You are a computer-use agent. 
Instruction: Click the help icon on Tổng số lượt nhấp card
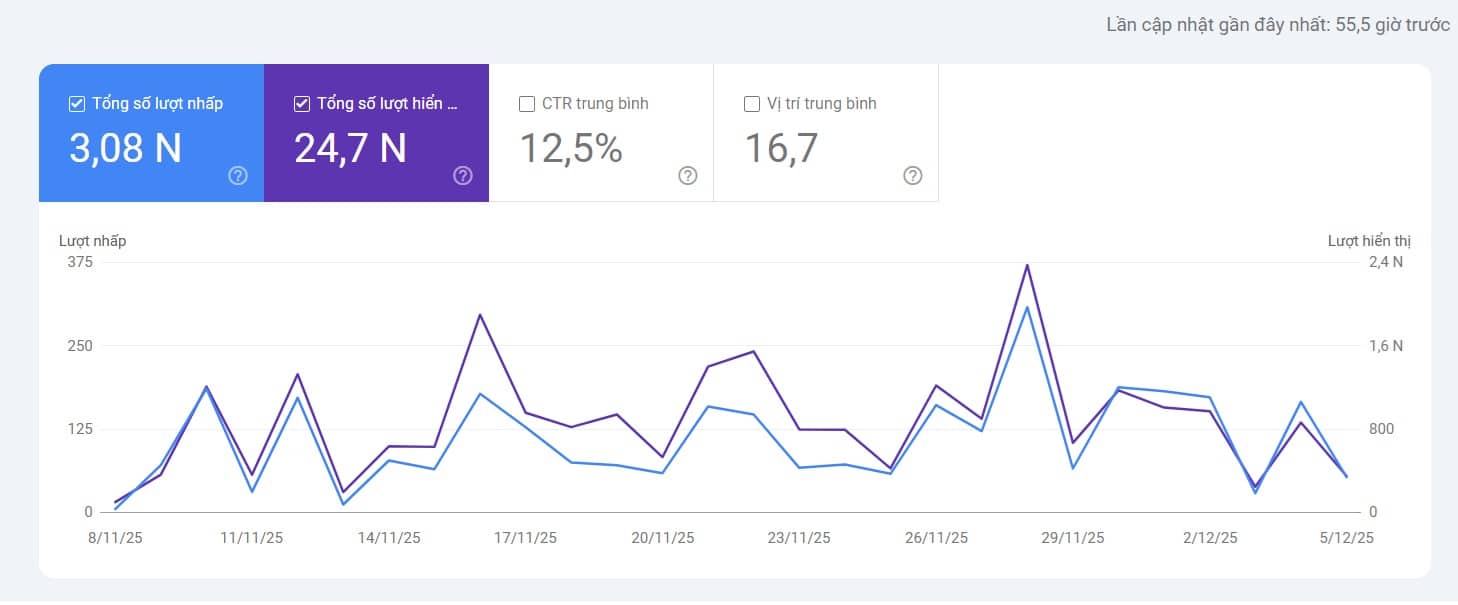pyautogui.click(x=237, y=176)
